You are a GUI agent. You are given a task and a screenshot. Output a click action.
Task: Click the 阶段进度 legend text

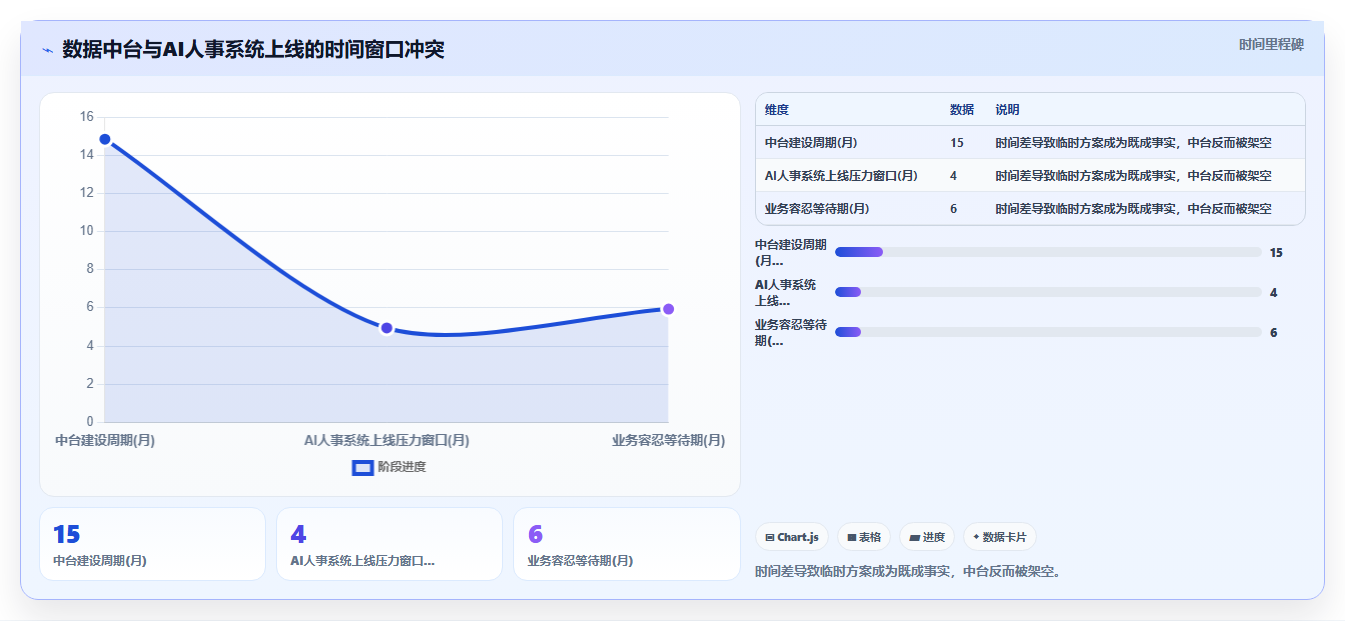(402, 467)
